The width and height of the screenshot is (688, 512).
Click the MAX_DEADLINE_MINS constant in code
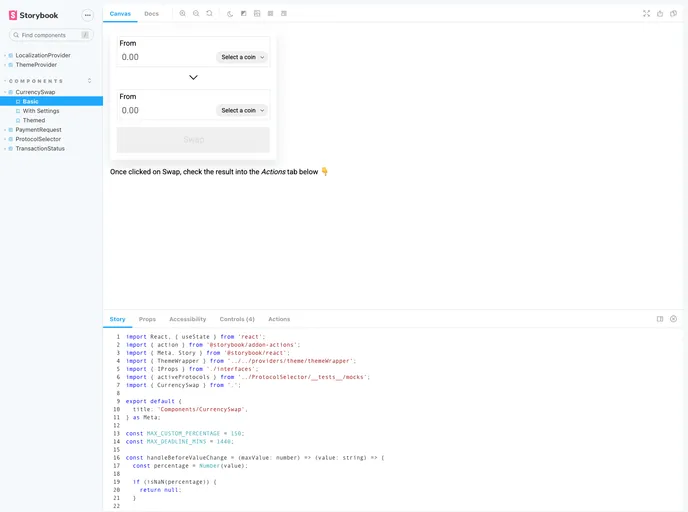click(x=176, y=442)
